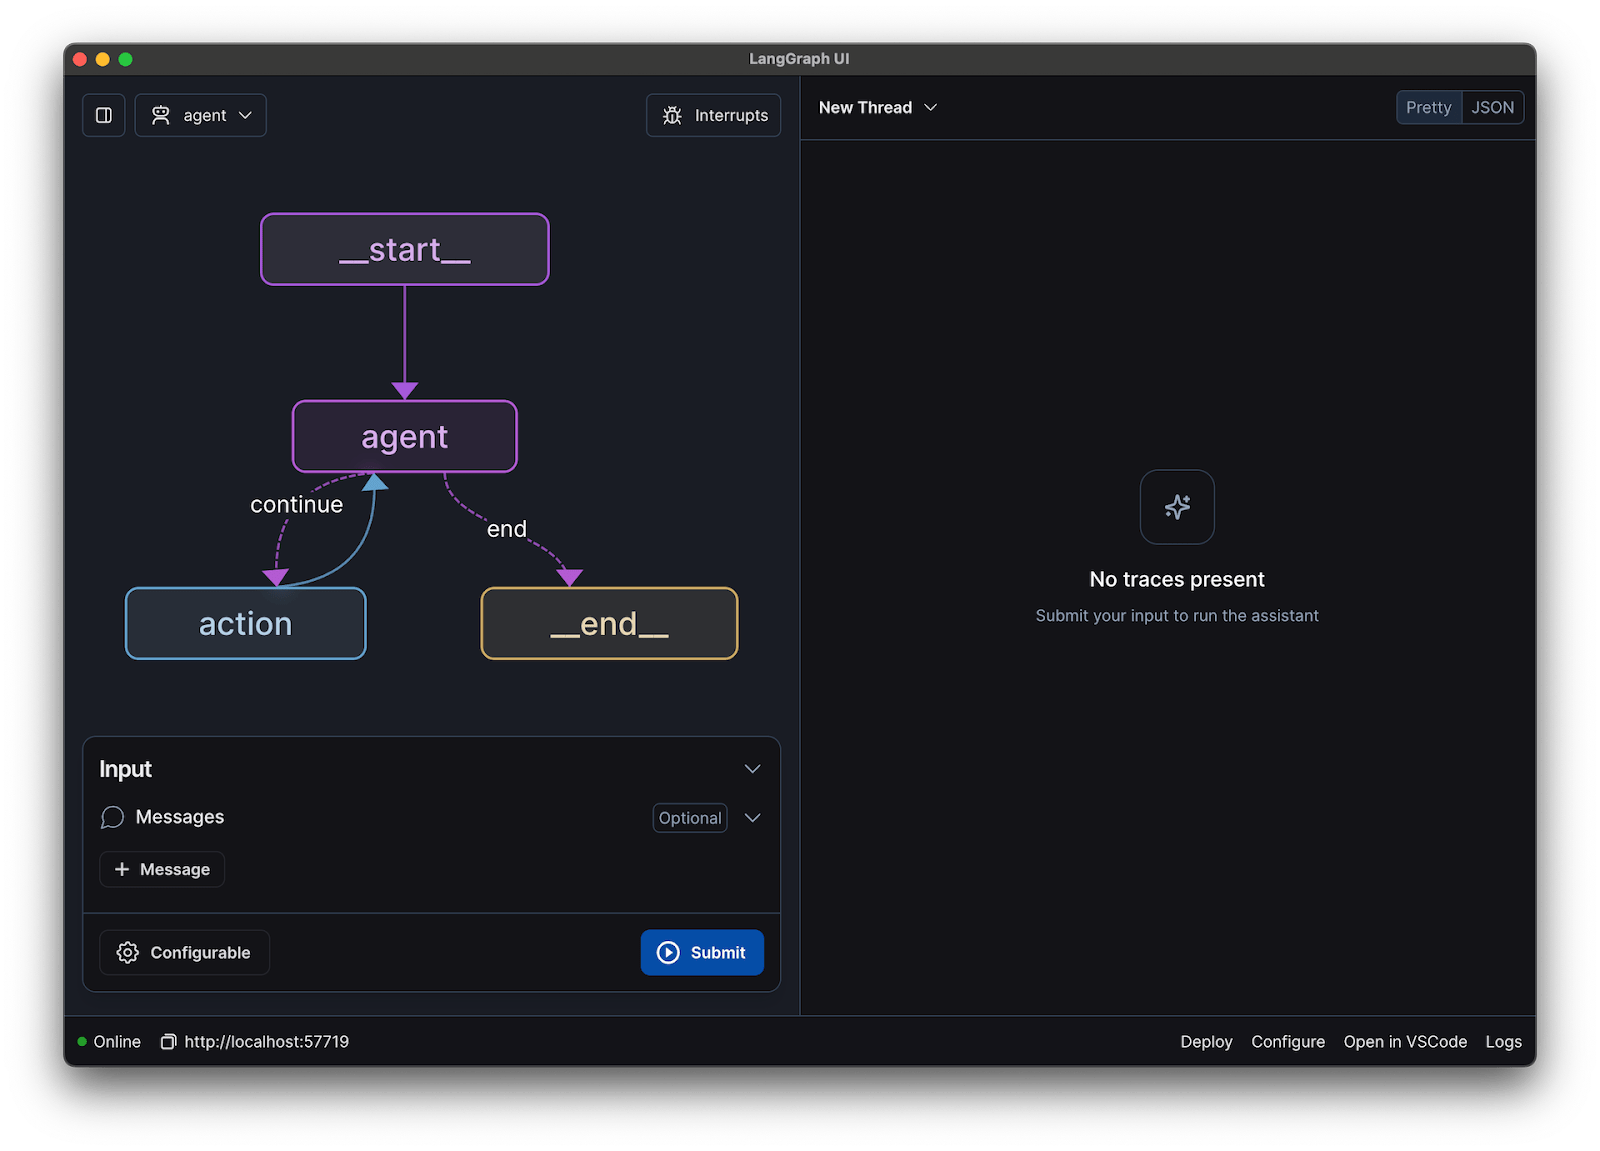
Task: Click the browser icon next to the localhost URL
Action: (168, 1041)
